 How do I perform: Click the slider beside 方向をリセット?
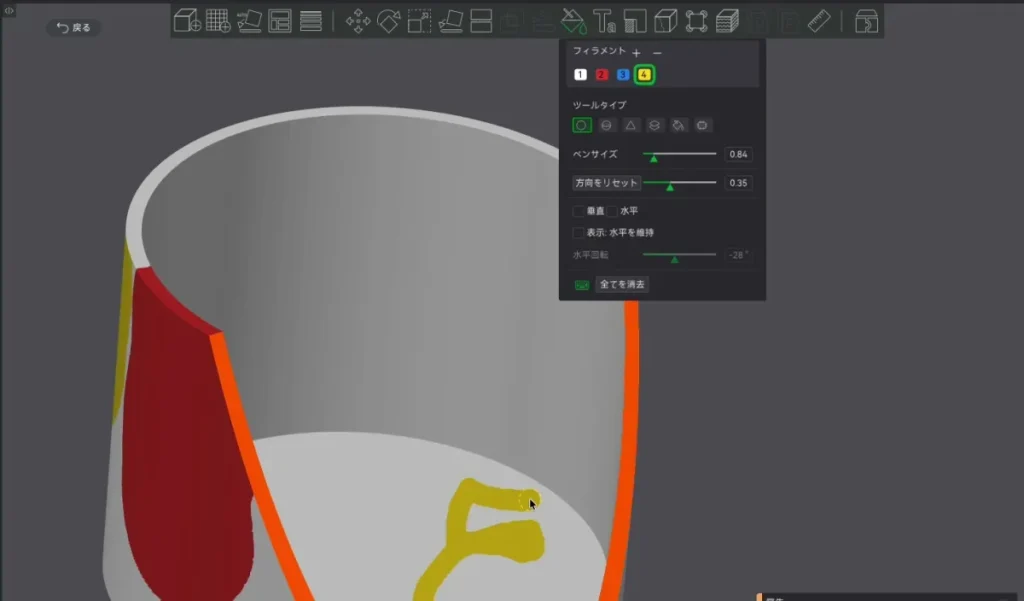coord(679,183)
